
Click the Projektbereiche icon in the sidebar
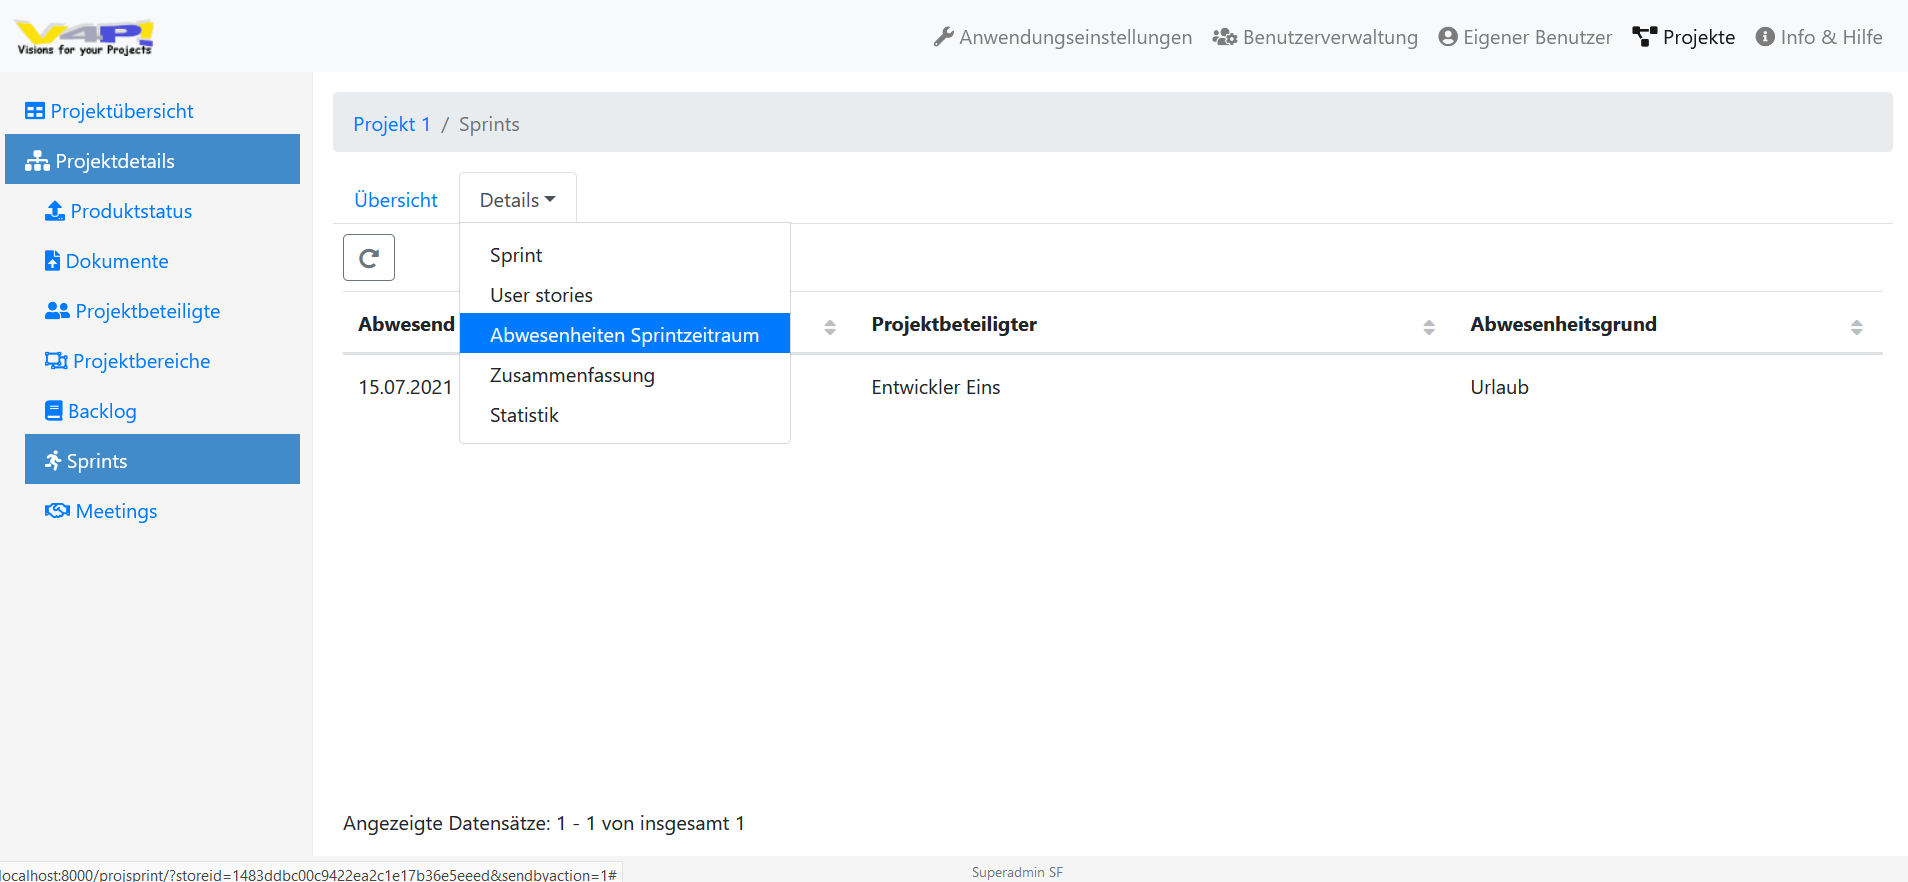[56, 361]
